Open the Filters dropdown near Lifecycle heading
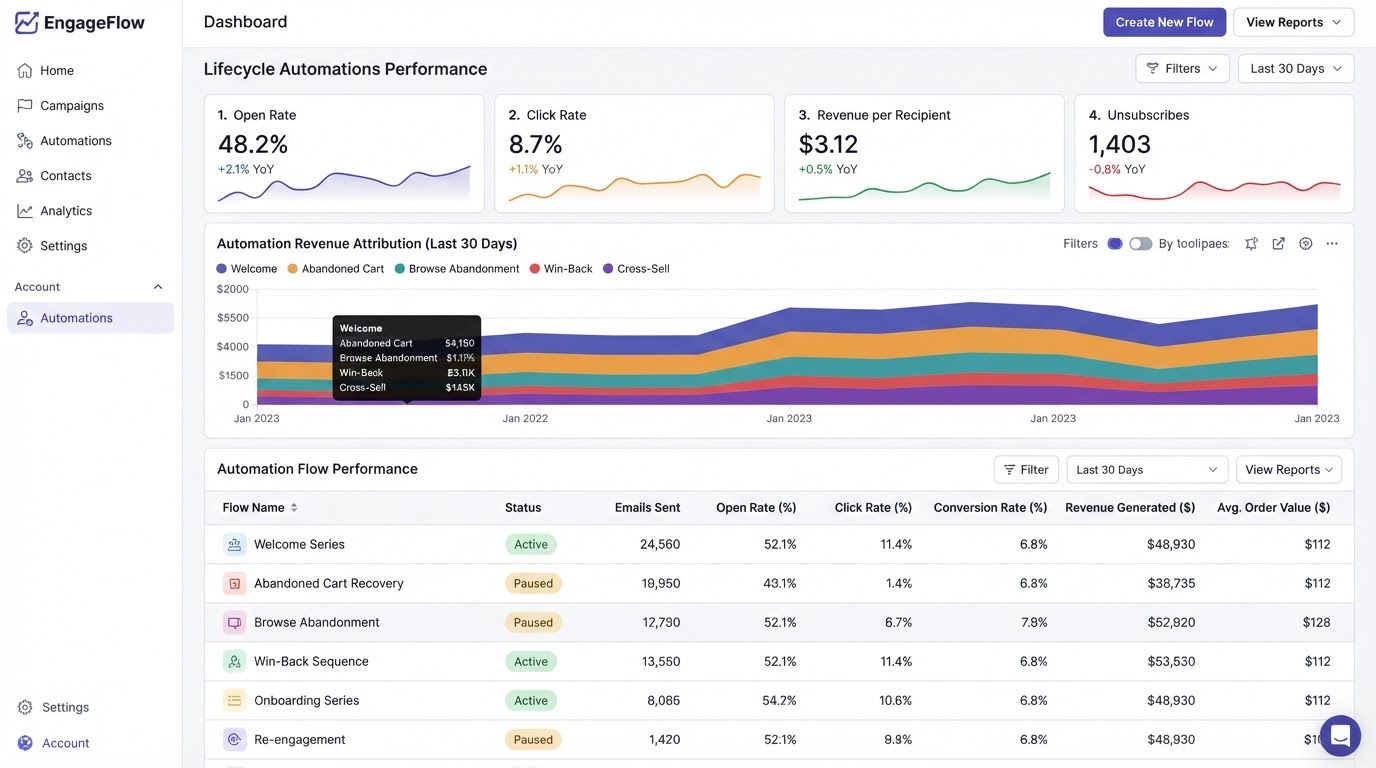Image resolution: width=1376 pixels, height=768 pixels. [x=1182, y=68]
